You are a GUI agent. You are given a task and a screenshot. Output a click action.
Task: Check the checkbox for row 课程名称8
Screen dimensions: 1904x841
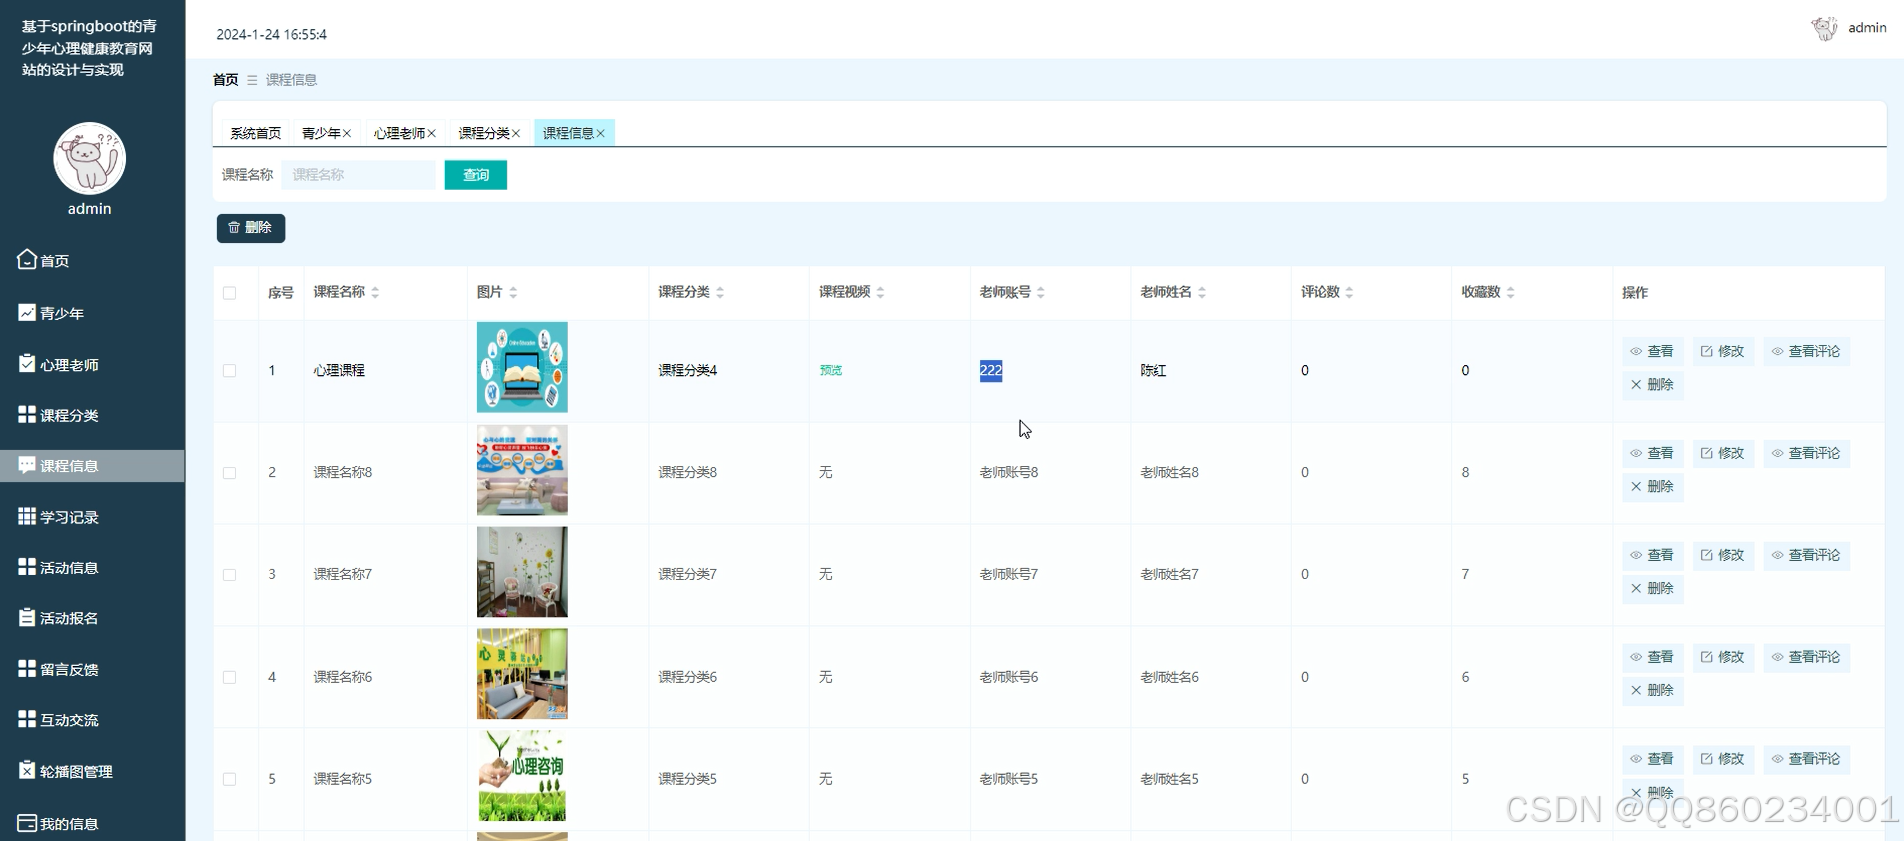click(x=230, y=473)
